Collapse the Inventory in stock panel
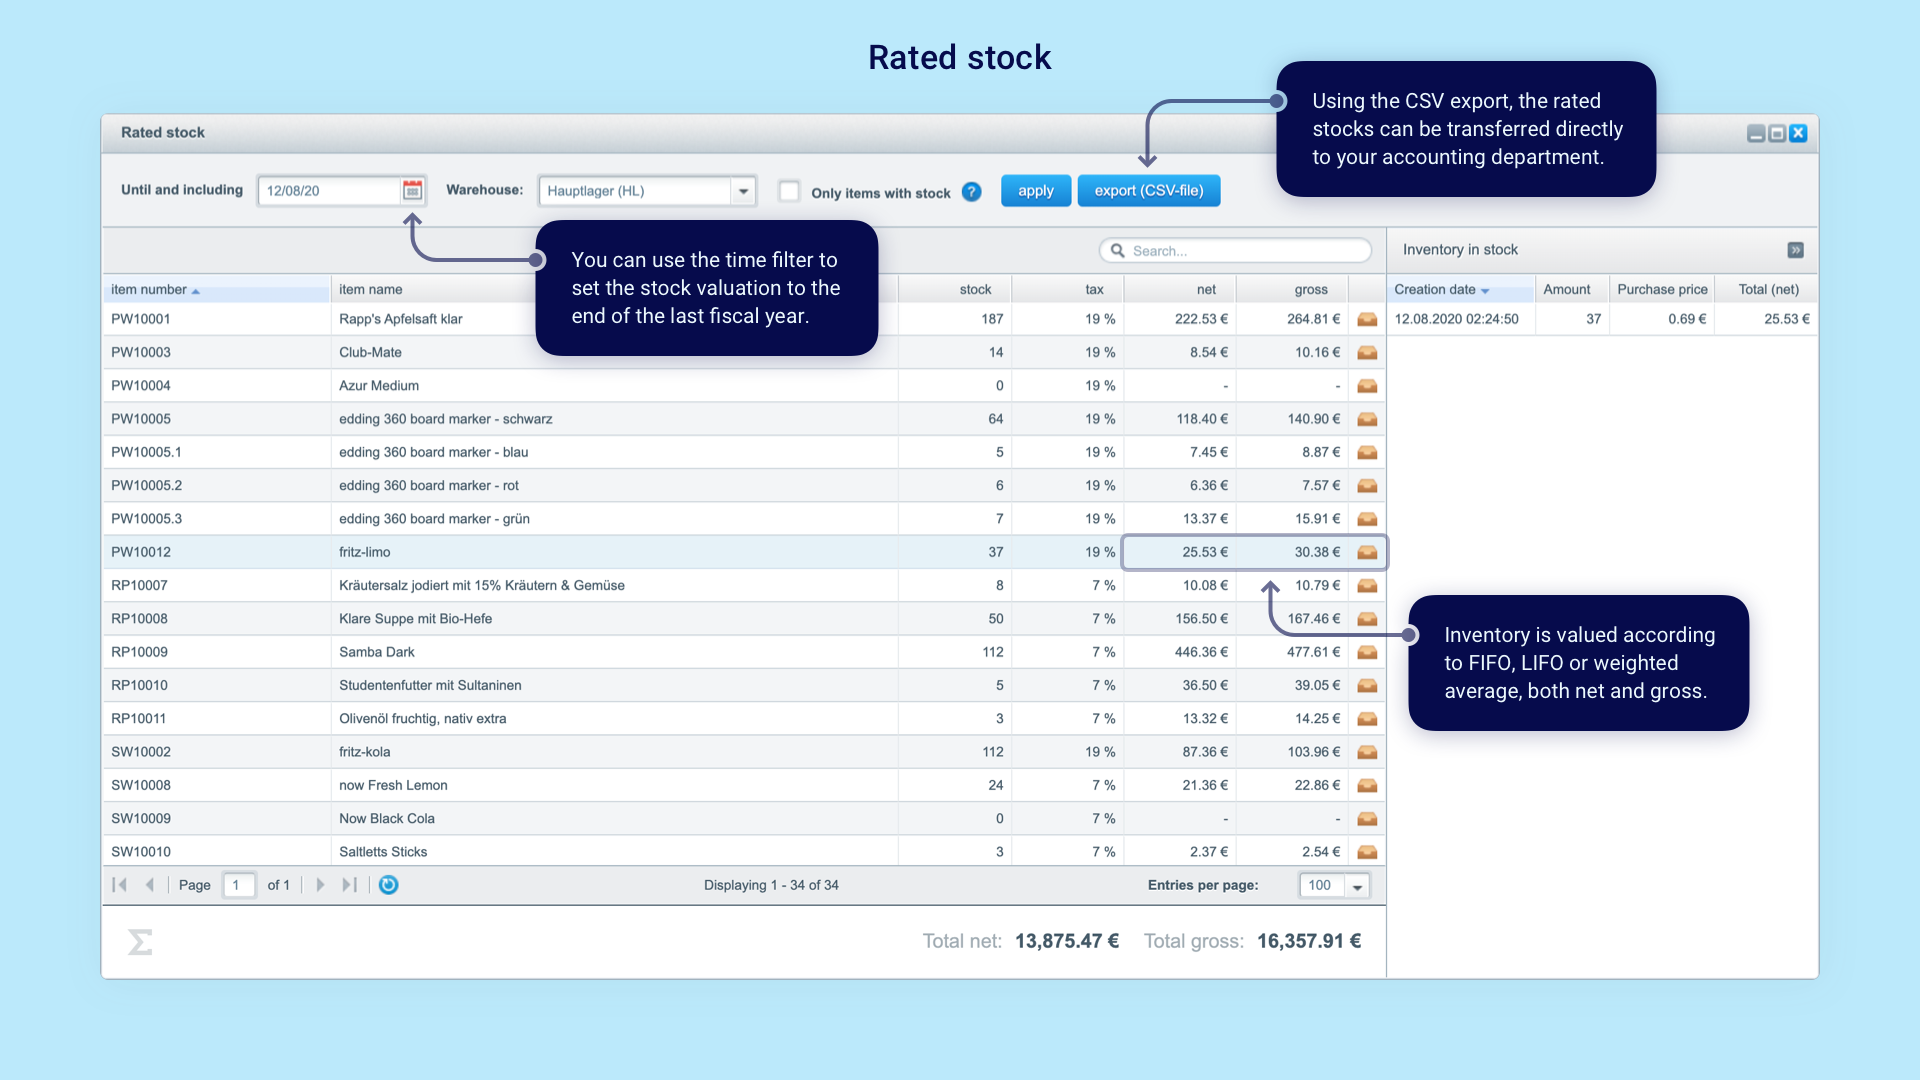The image size is (1920, 1080). [x=1796, y=250]
